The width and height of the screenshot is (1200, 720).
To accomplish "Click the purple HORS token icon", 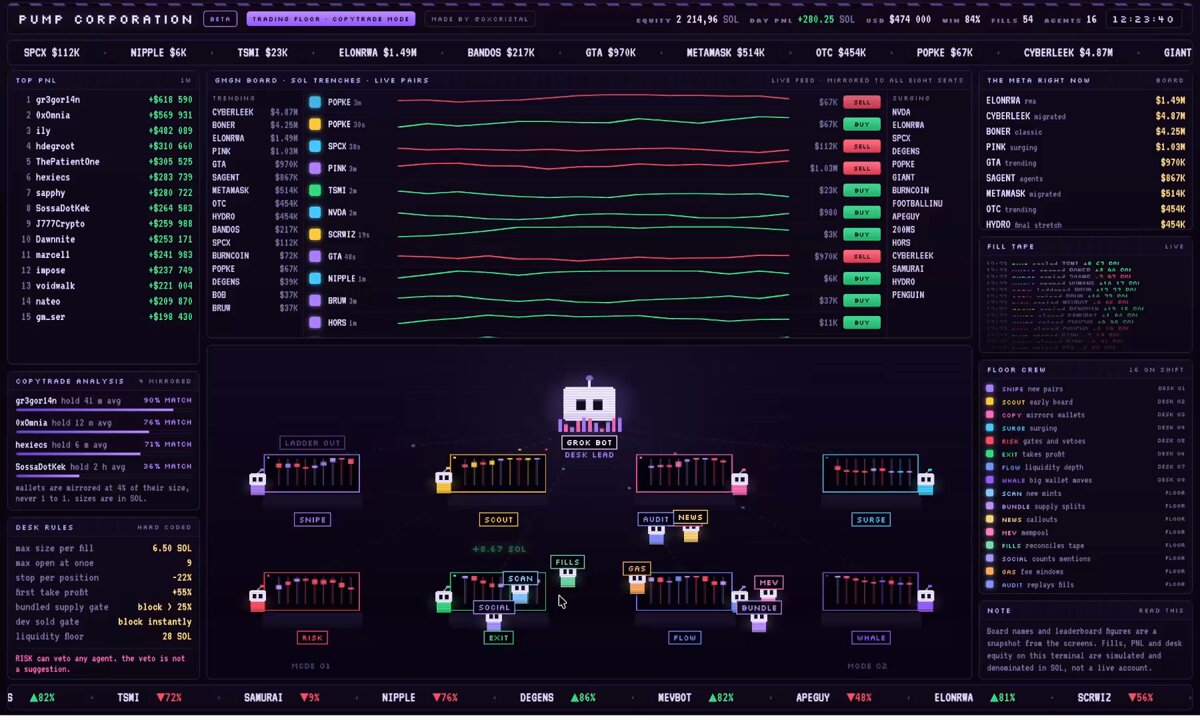I will (x=315, y=322).
